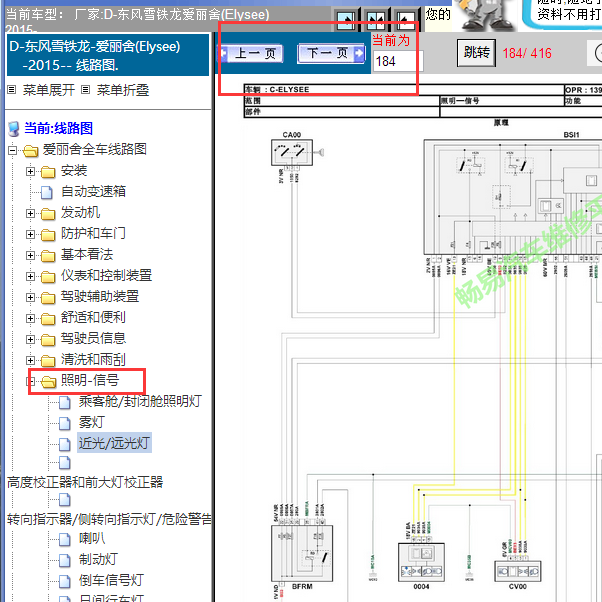Click the 自动变速箱 page icon
The height and width of the screenshot is (602, 602).
click(47, 192)
